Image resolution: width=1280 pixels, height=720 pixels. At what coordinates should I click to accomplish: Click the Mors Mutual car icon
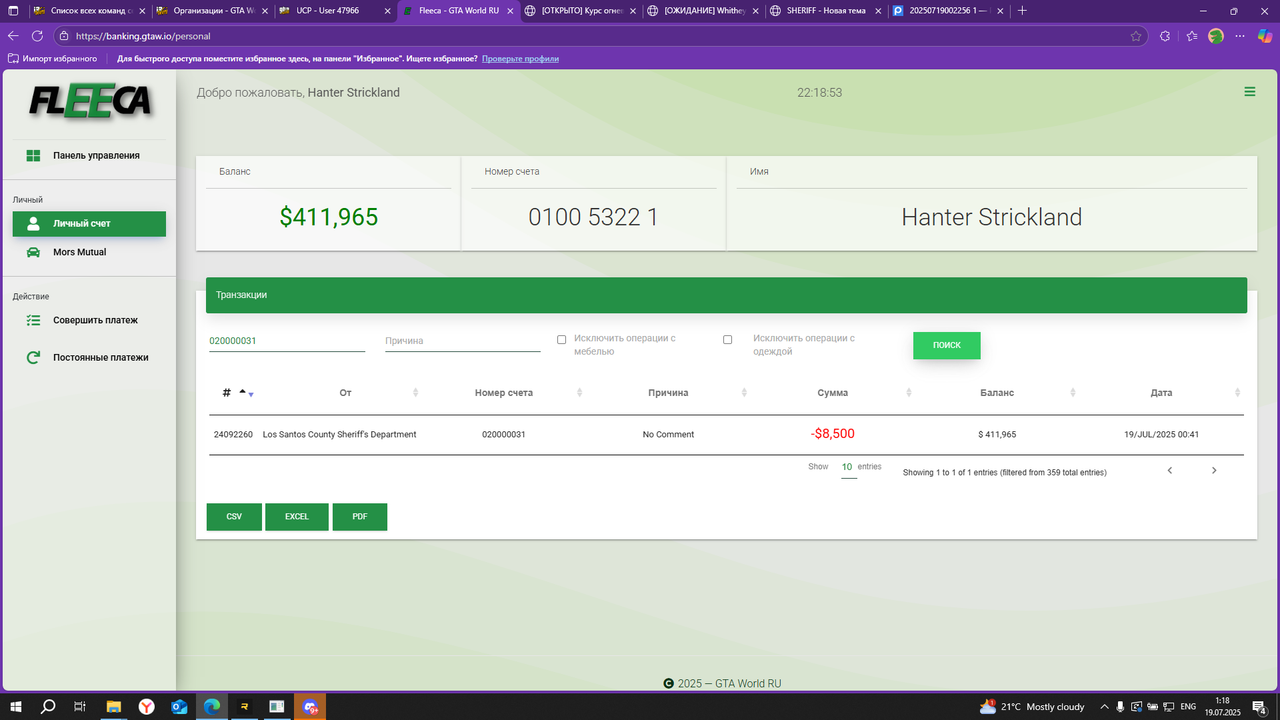(x=33, y=252)
